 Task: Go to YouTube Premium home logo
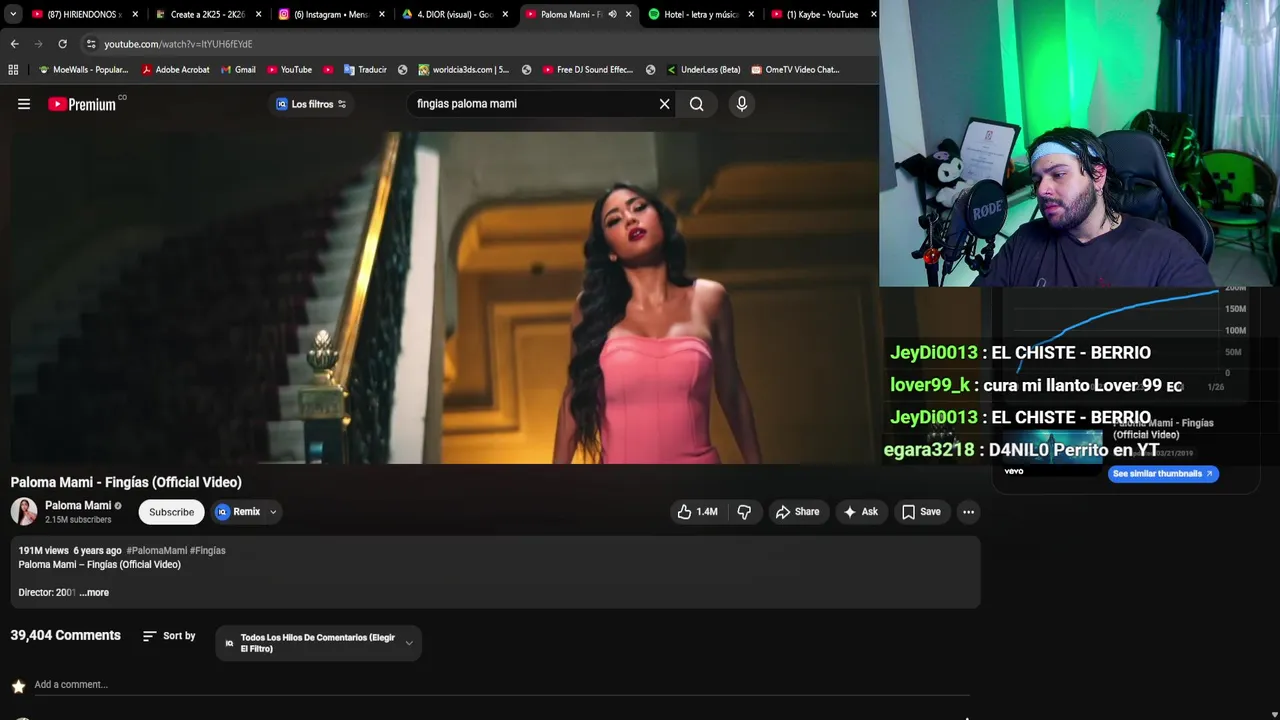[82, 104]
